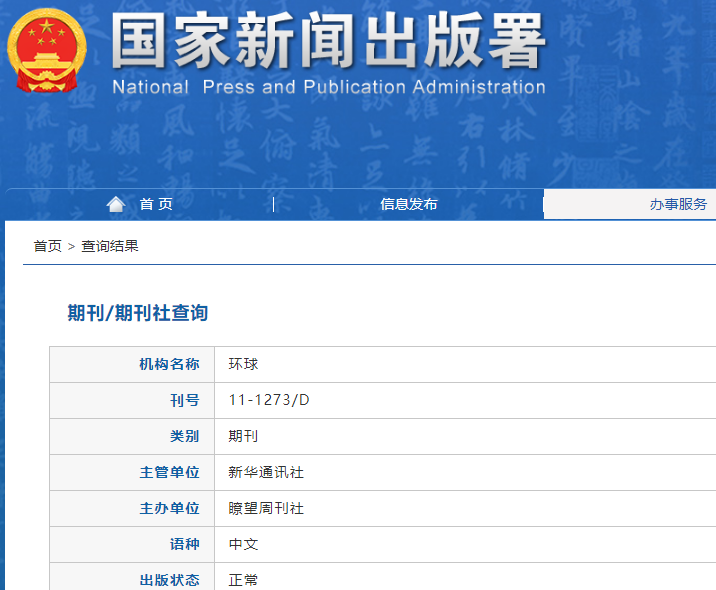Click the 首页 breadcrumb link
716x590 pixels.
[x=47, y=246]
